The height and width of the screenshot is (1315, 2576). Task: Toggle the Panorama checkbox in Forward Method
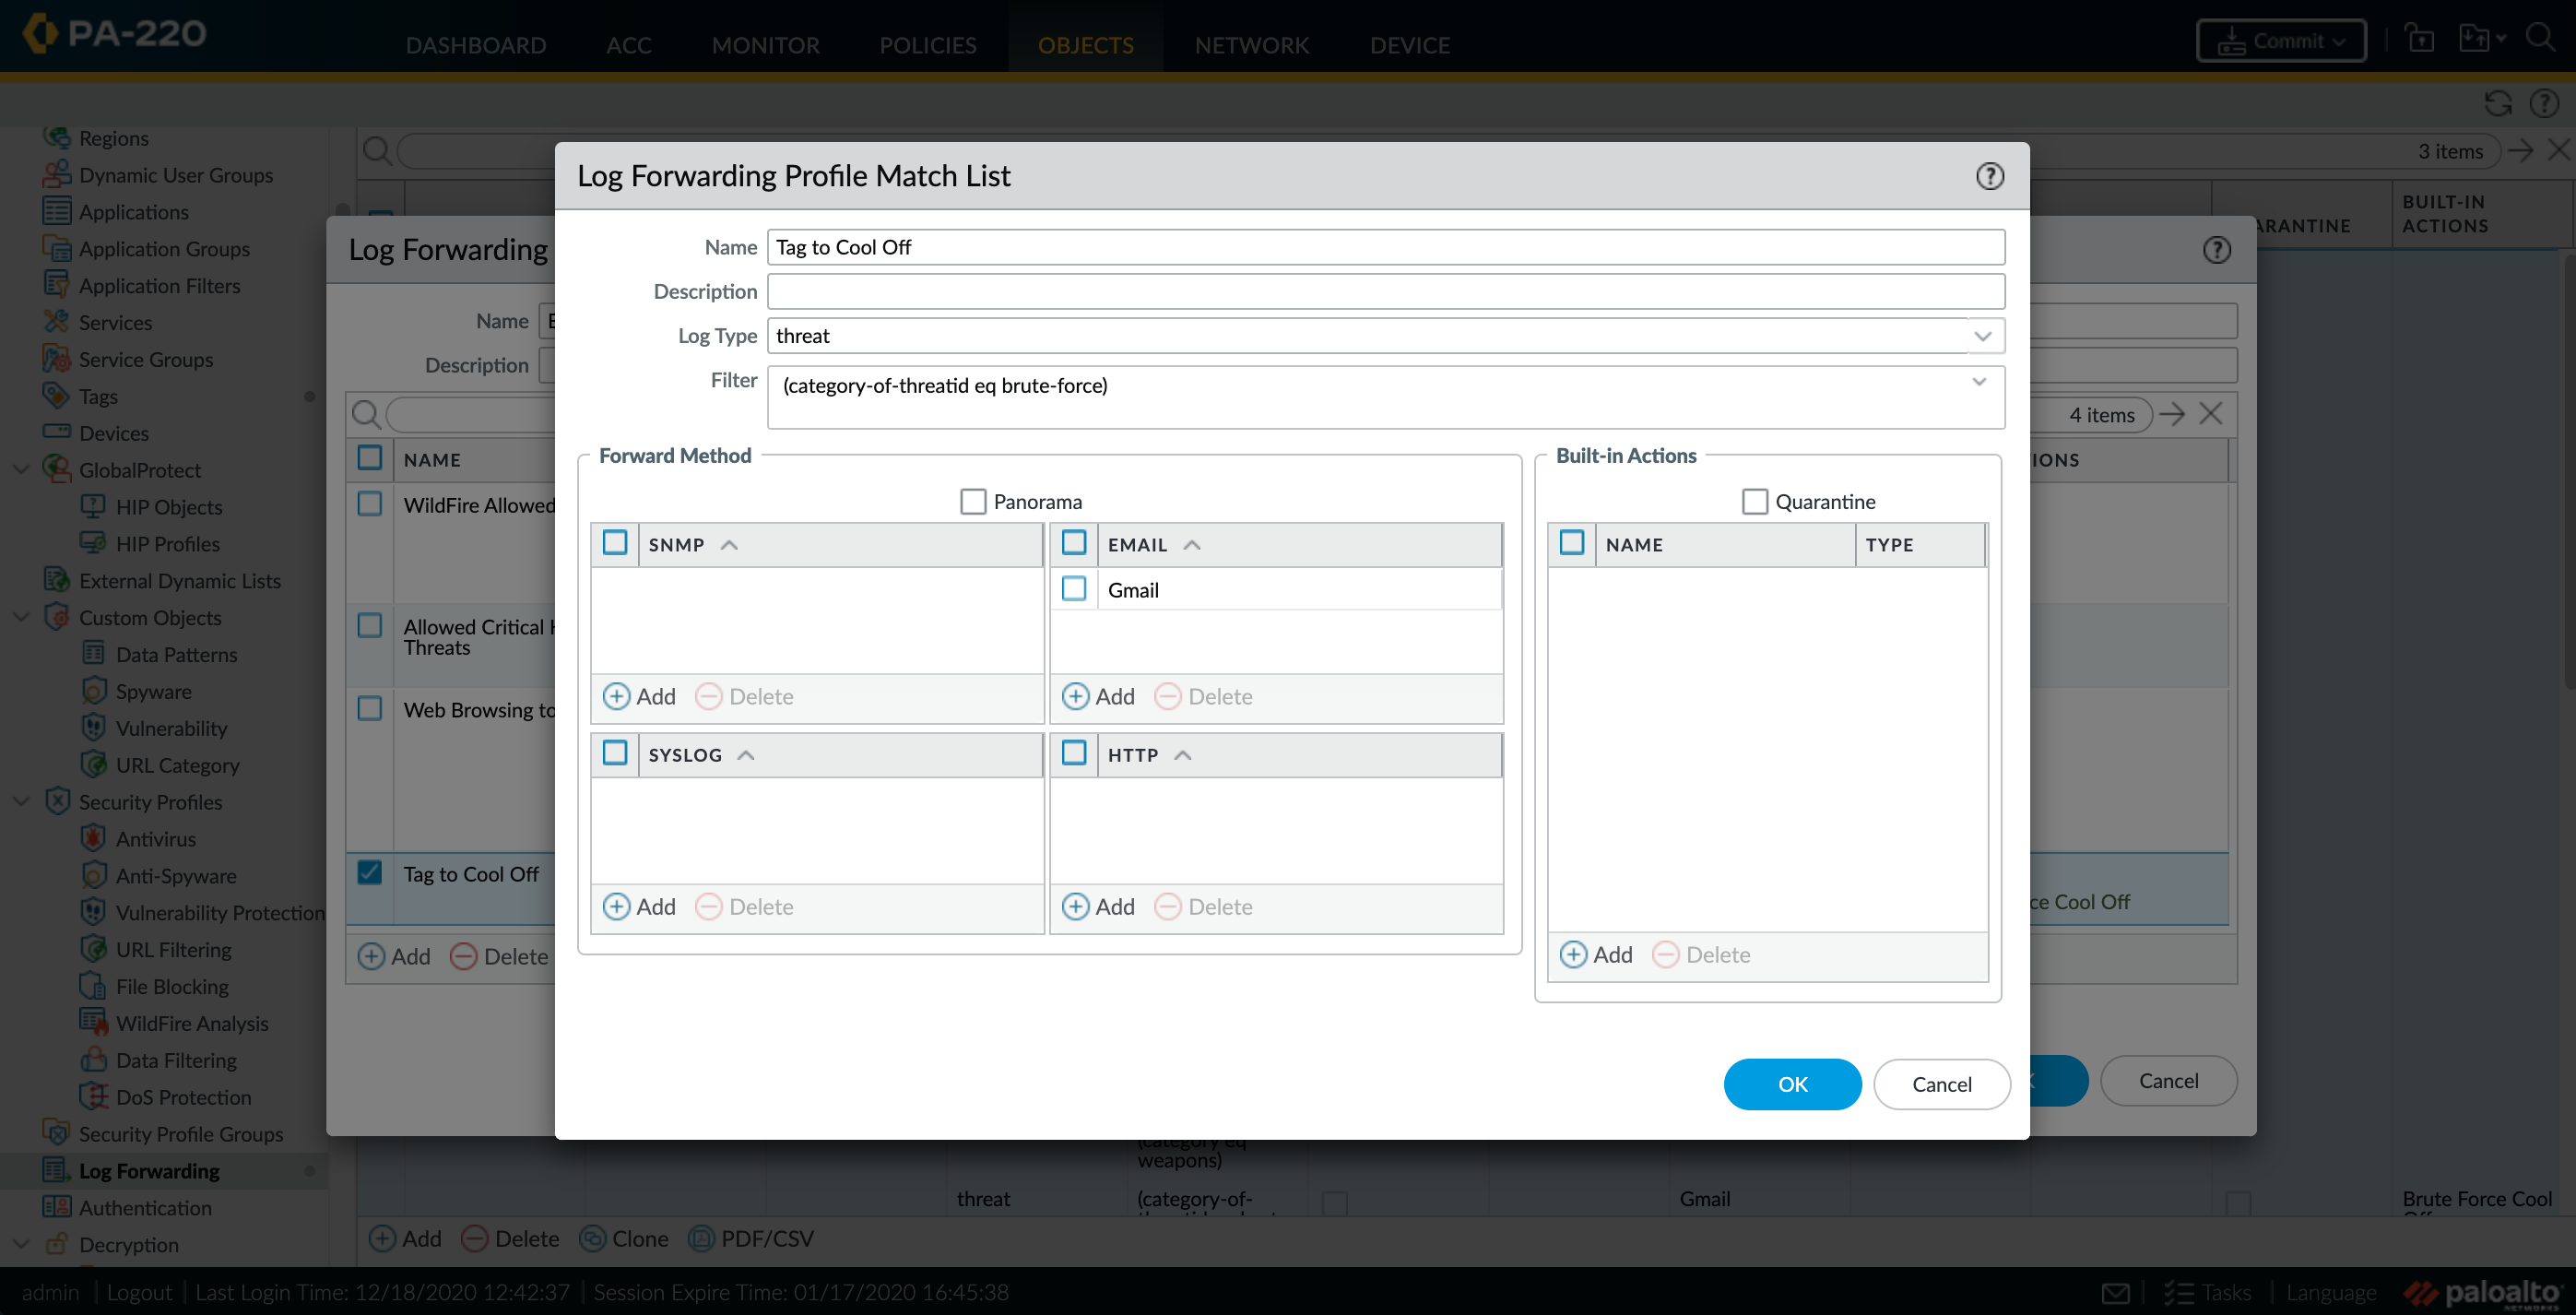[972, 500]
